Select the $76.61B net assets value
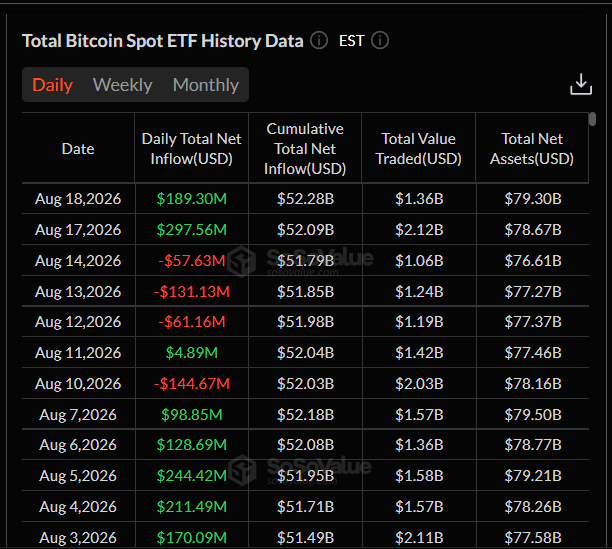This screenshot has height=549, width=612. point(533,260)
